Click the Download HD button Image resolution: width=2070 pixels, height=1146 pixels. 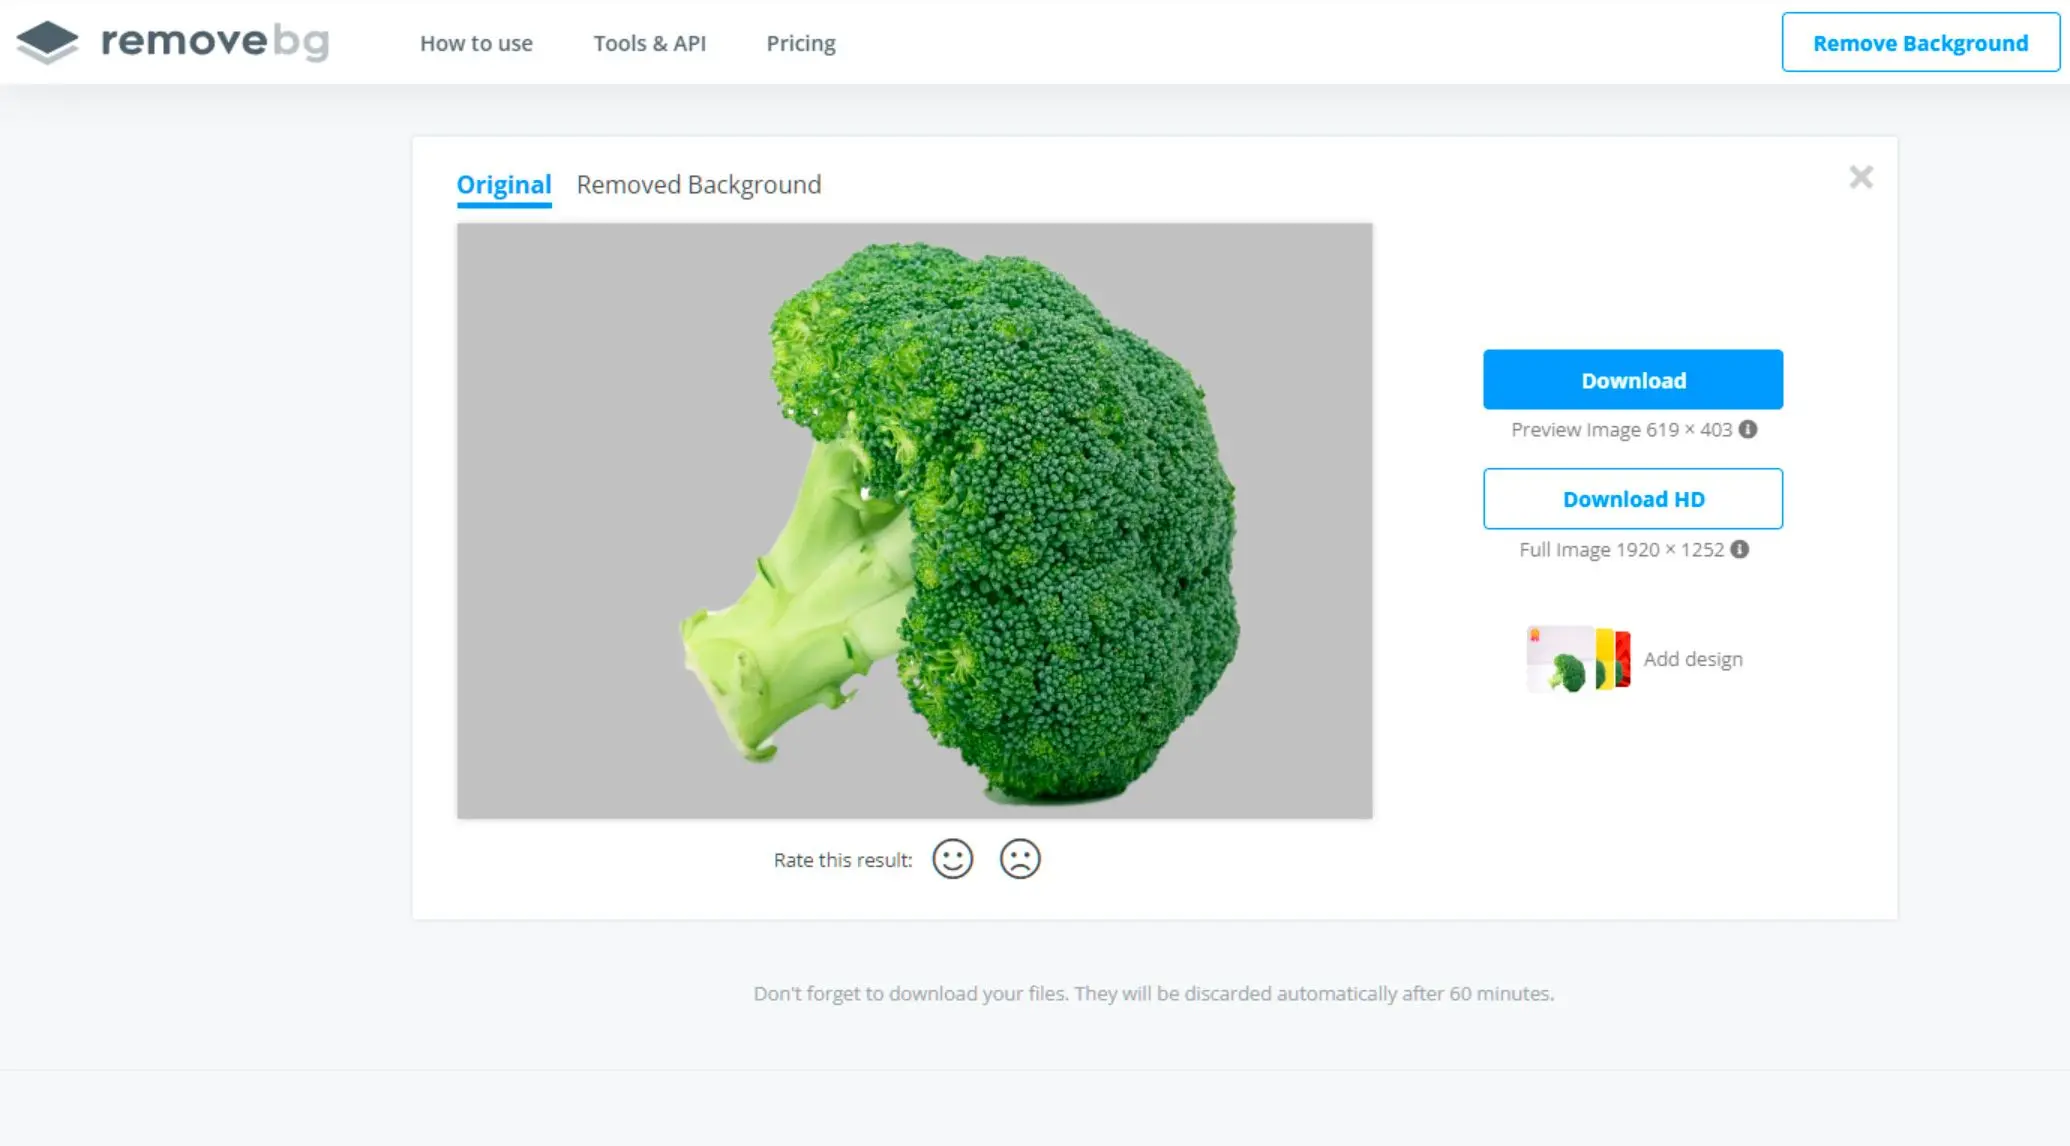point(1632,499)
